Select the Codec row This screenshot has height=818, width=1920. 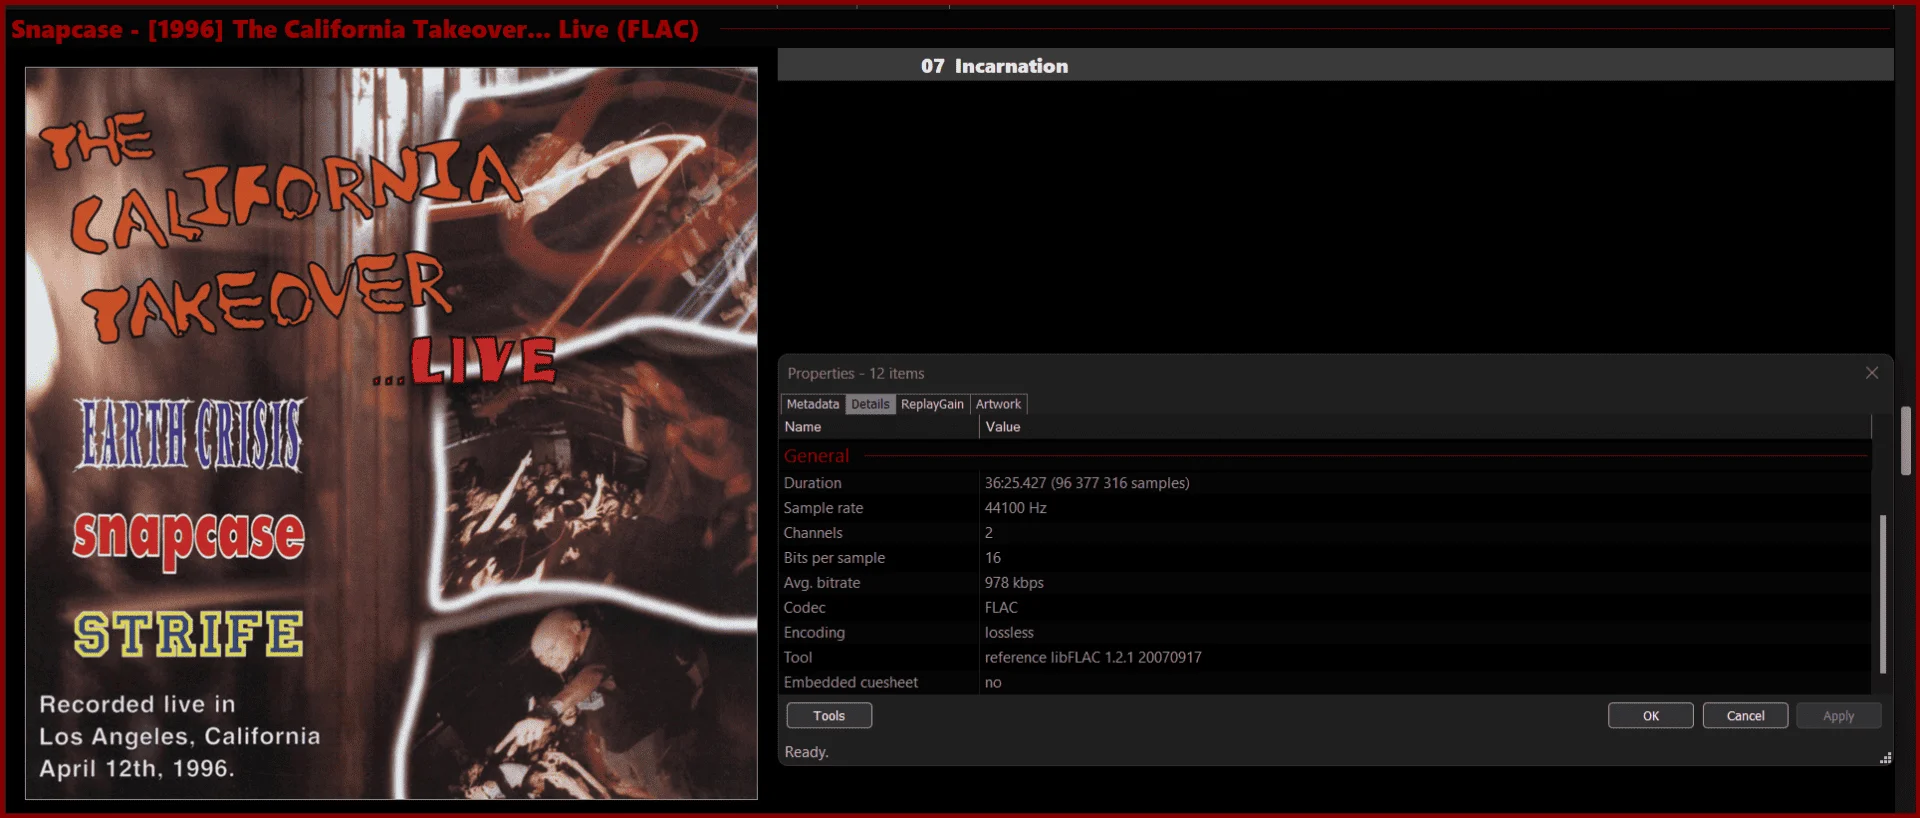pyautogui.click(x=1325, y=608)
